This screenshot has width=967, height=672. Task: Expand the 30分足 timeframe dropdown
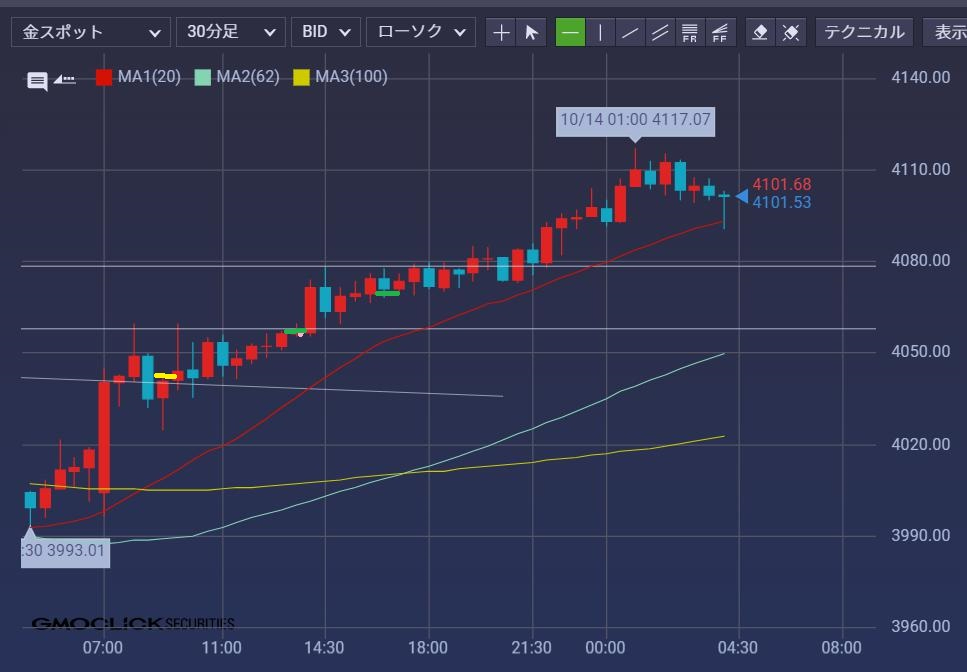pos(230,32)
